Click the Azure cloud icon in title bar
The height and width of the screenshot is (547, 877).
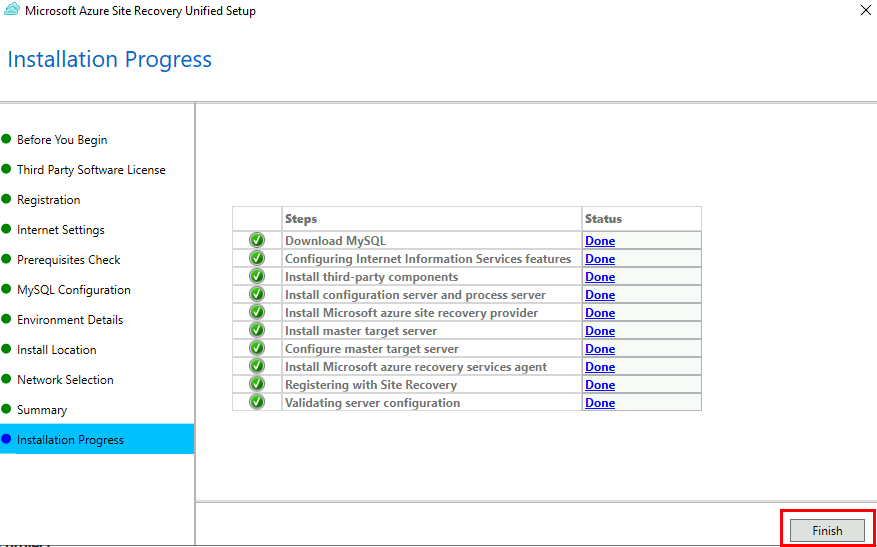(12, 11)
